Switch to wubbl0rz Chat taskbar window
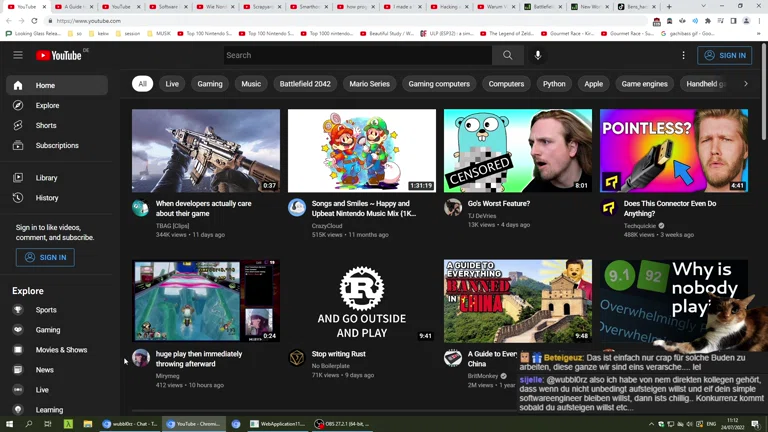The height and width of the screenshot is (432, 768). pyautogui.click(x=130, y=424)
